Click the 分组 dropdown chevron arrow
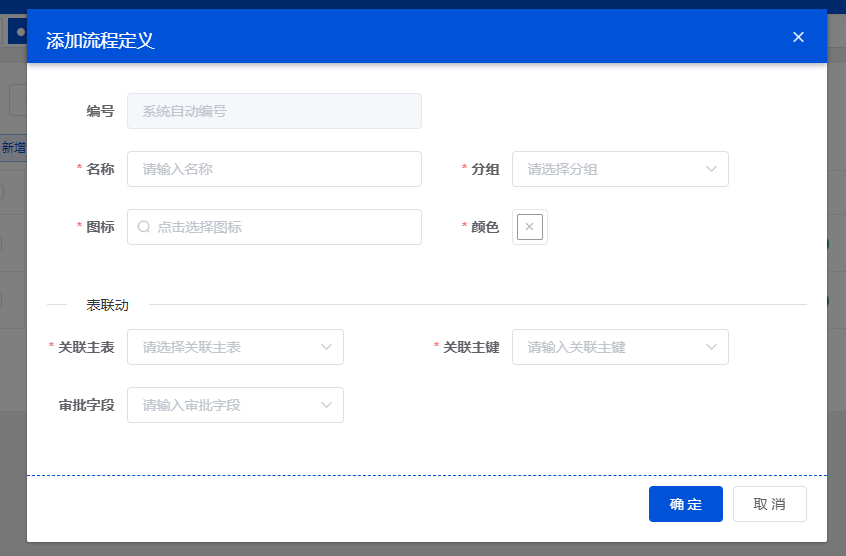The height and width of the screenshot is (556, 846). (711, 169)
